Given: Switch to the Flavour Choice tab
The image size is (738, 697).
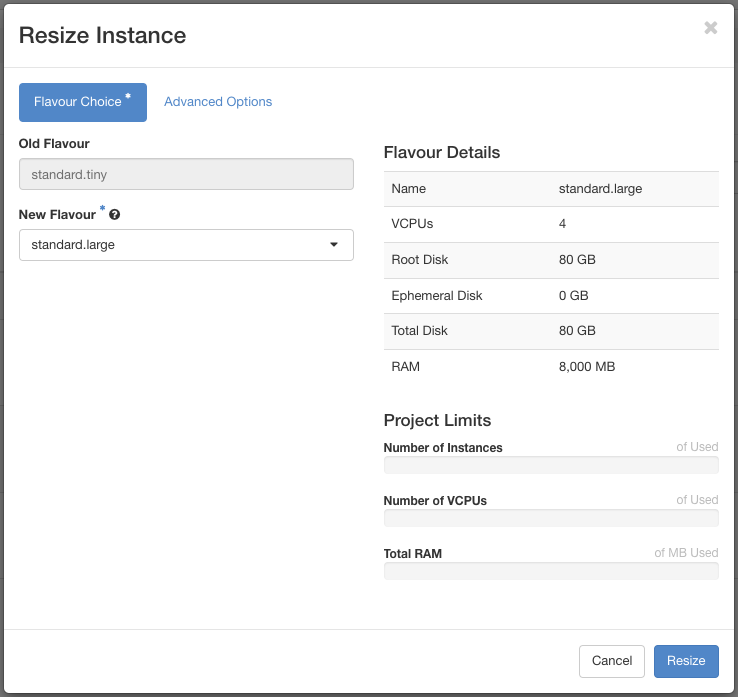Looking at the screenshot, I should tap(82, 102).
